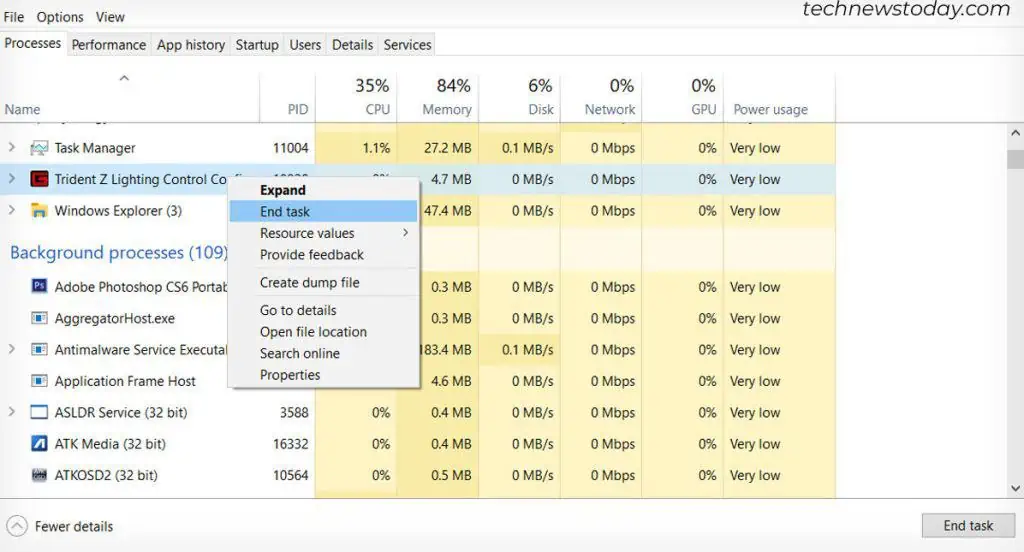This screenshot has height=552, width=1024.
Task: Choose Create dump file
Action: tap(323, 282)
